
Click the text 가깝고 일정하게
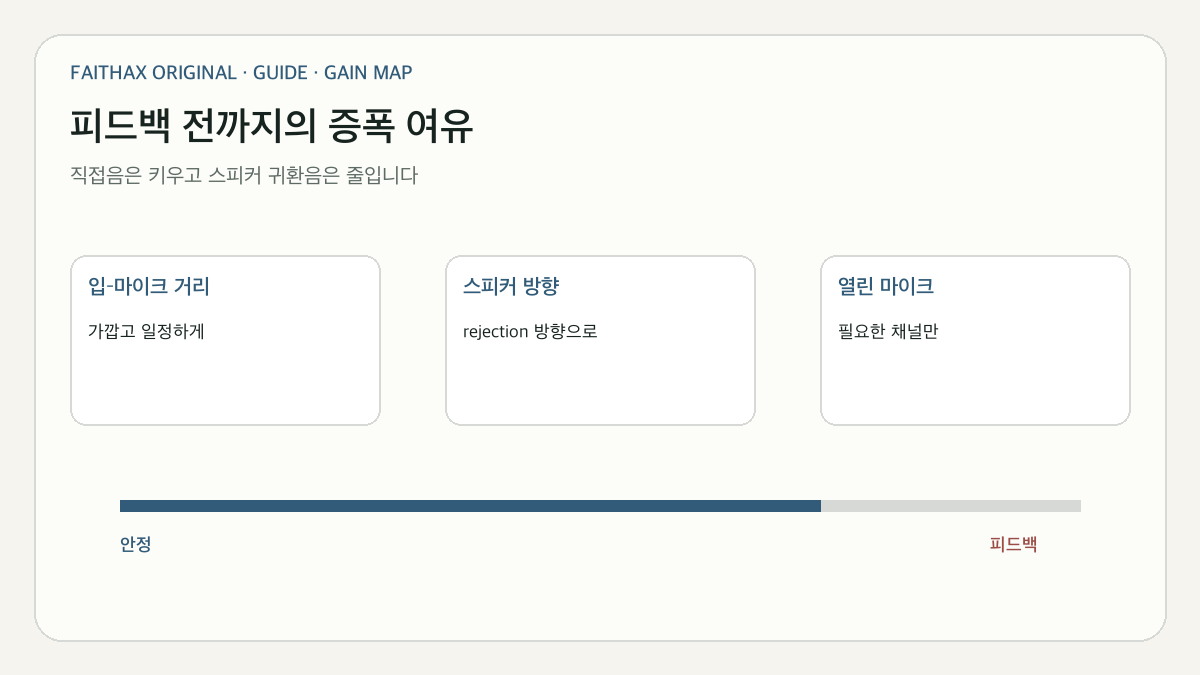(146, 331)
